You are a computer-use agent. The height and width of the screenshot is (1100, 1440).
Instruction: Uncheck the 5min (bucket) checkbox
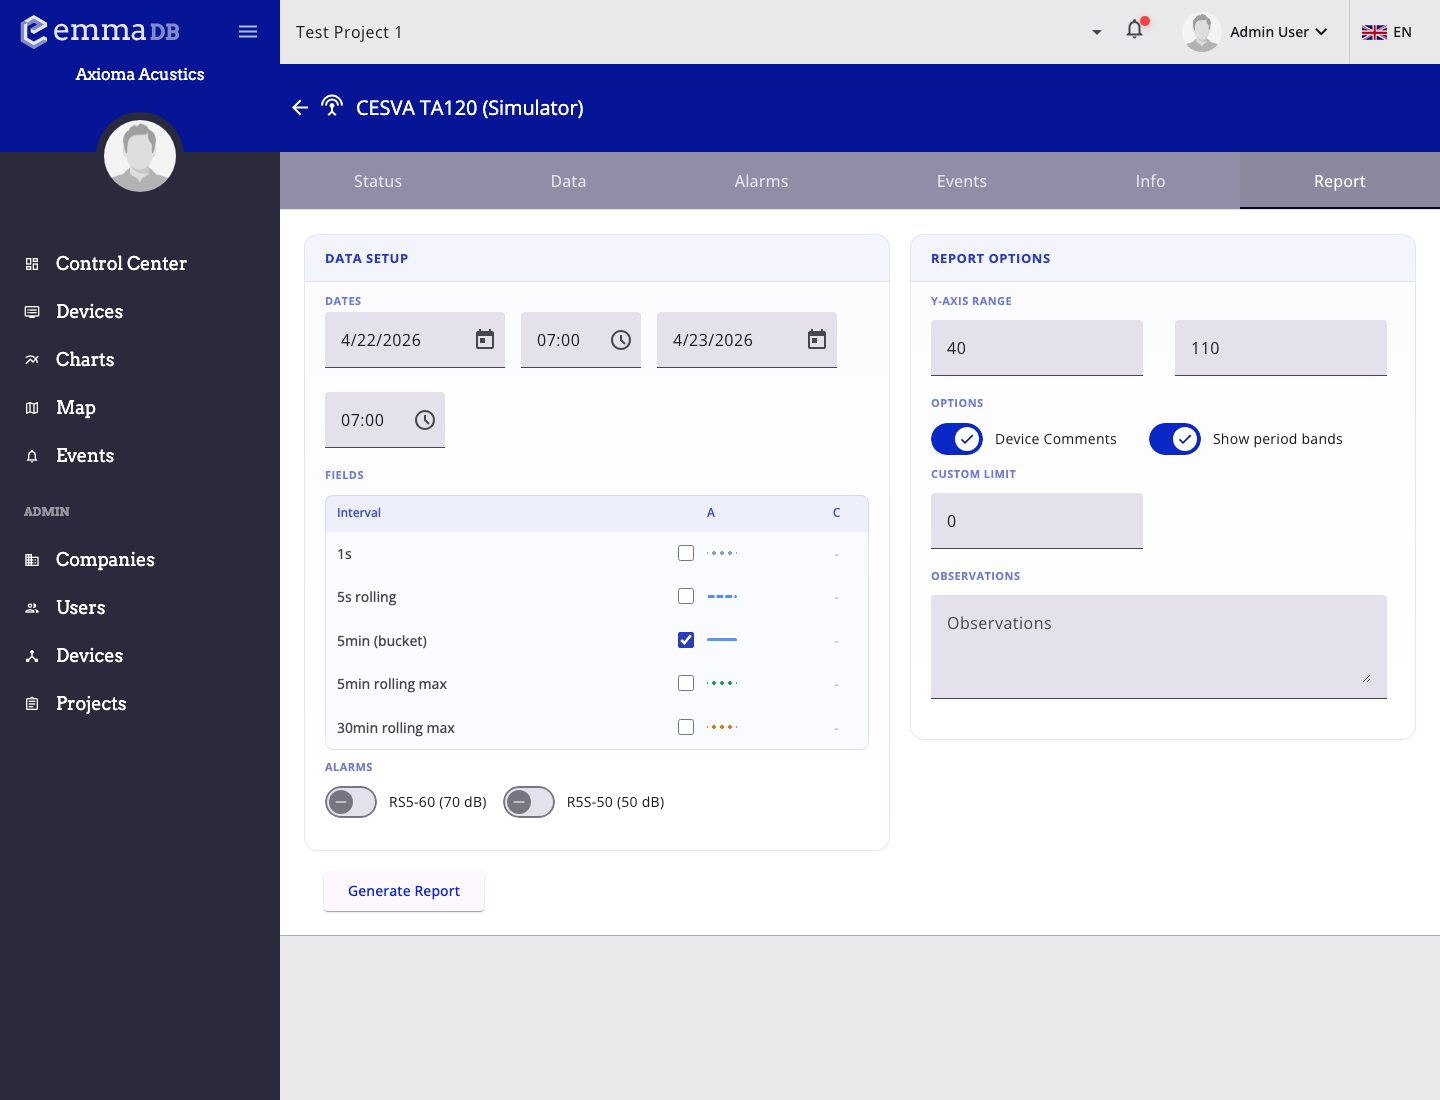click(x=686, y=640)
